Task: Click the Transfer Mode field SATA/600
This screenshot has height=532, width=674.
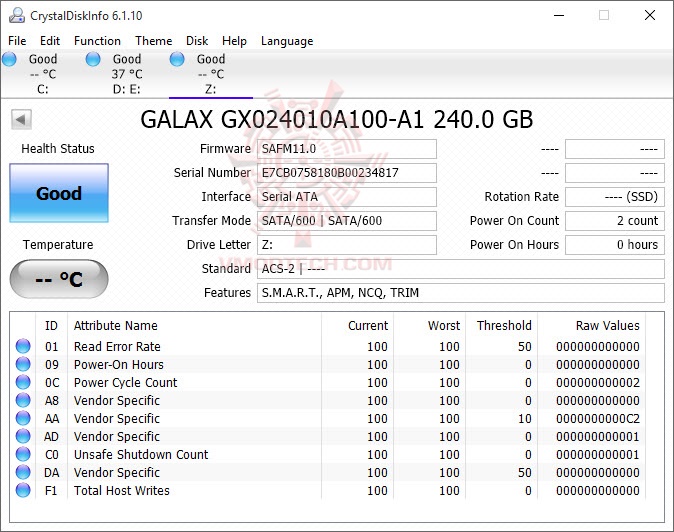Action: pos(347,221)
